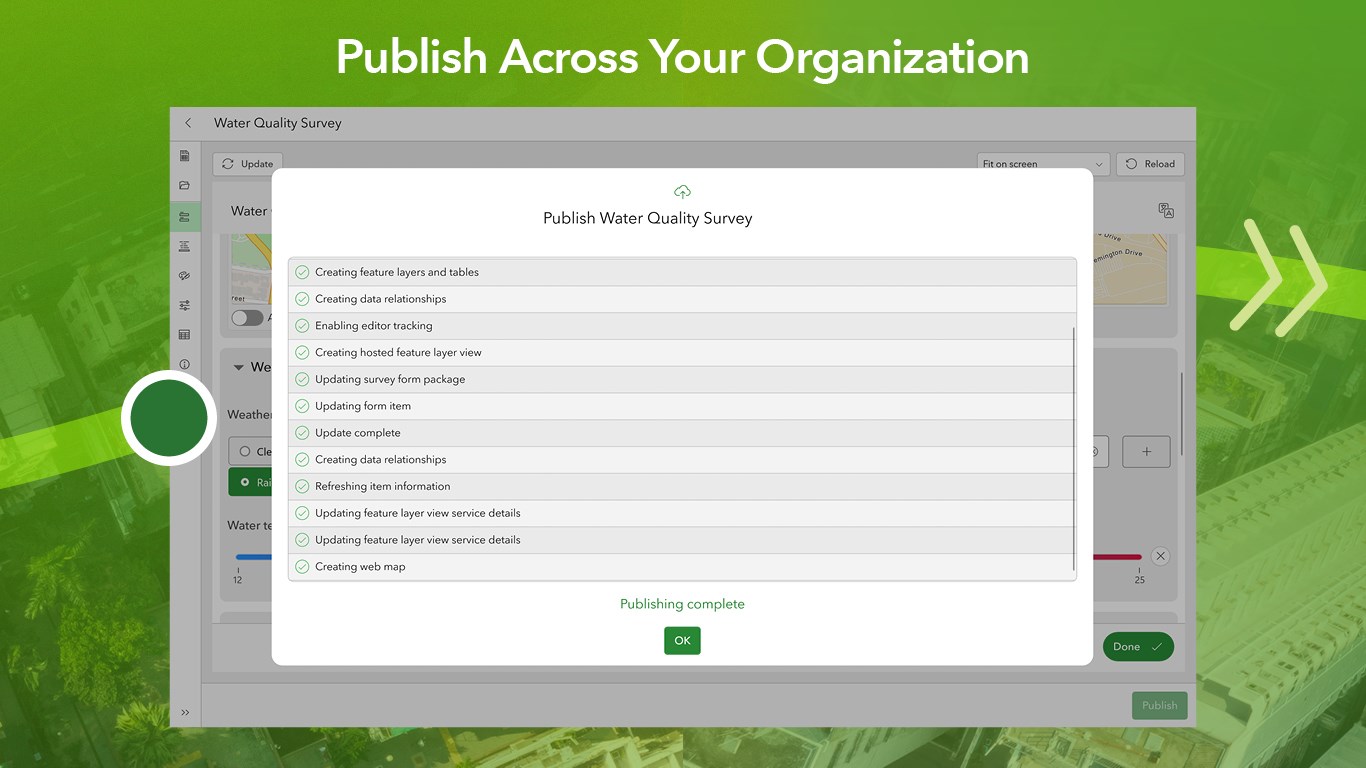Screen dimensions: 1366x768
Task: Open the Style palette icon in sidebar
Action: 185,276
